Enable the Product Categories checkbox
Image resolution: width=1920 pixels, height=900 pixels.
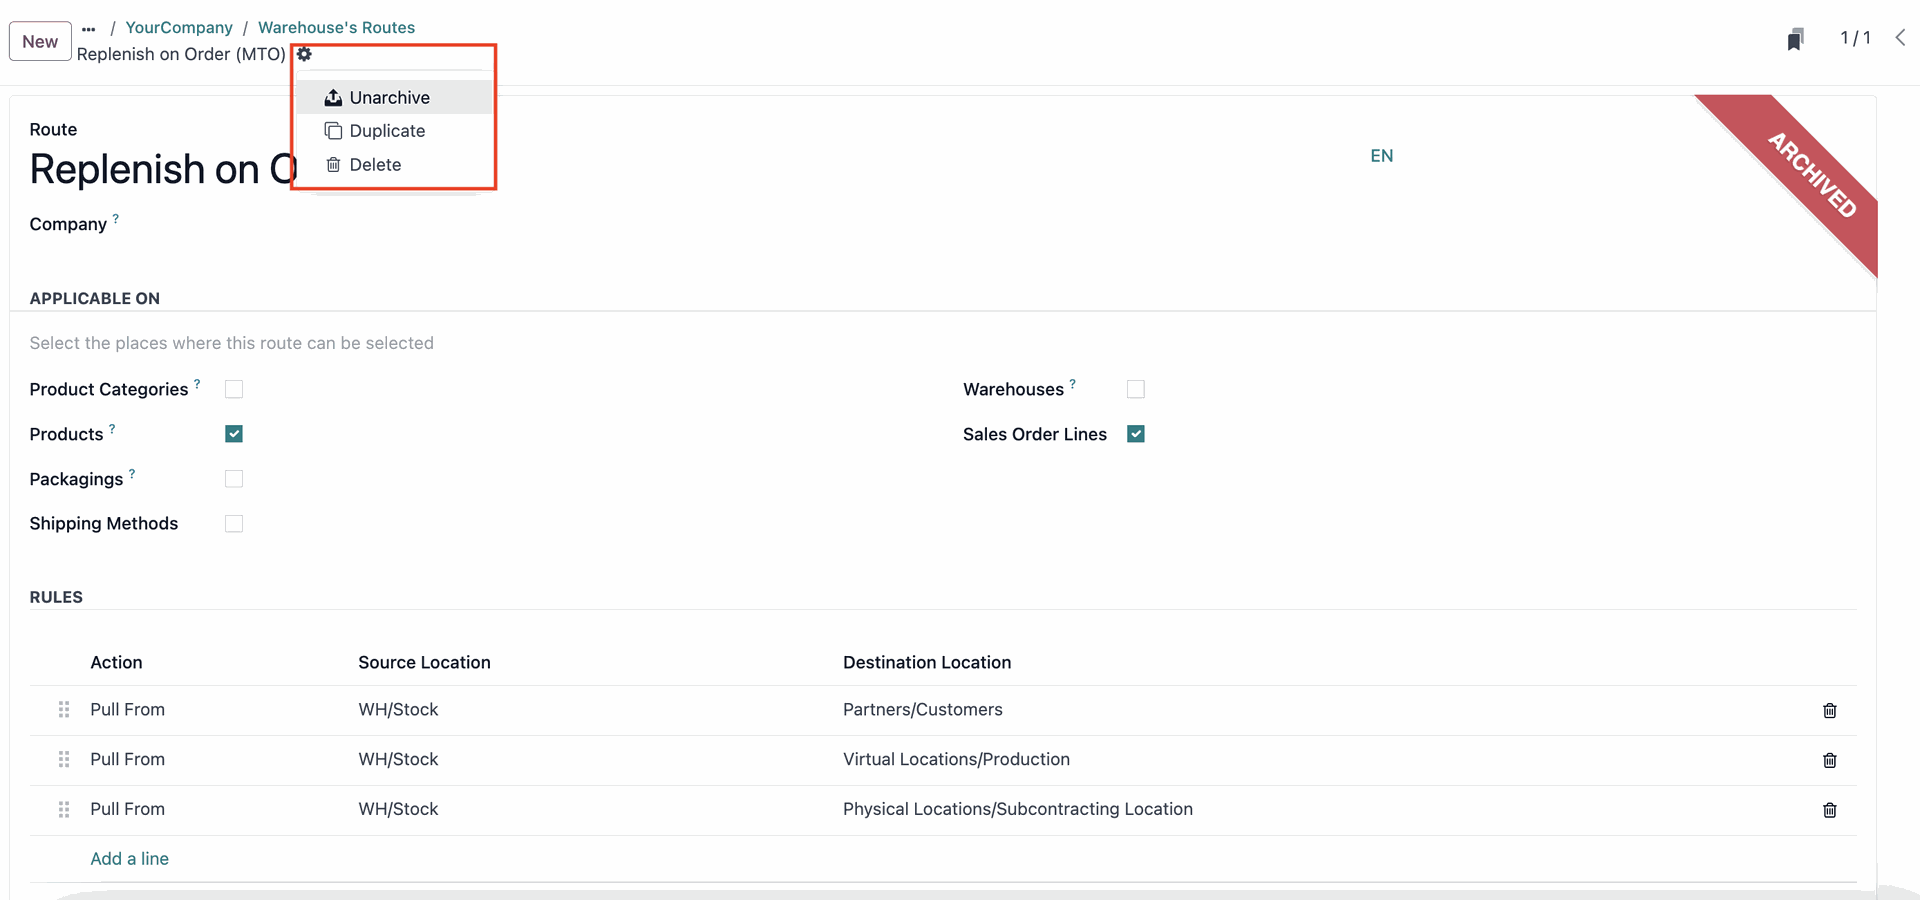click(234, 389)
